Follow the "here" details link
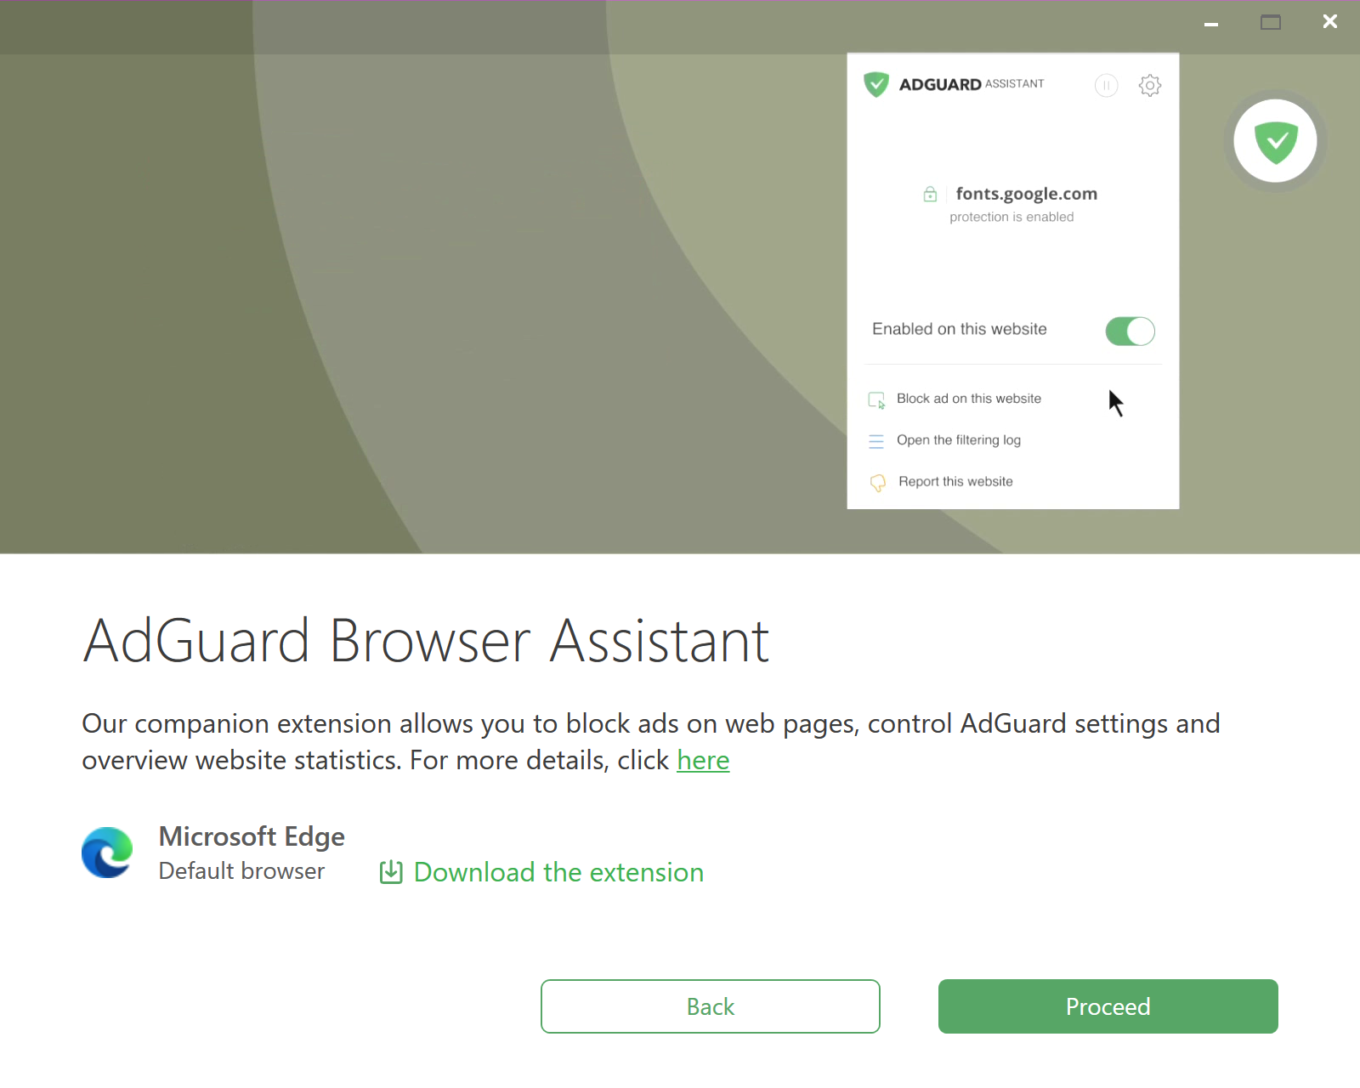 (x=703, y=761)
